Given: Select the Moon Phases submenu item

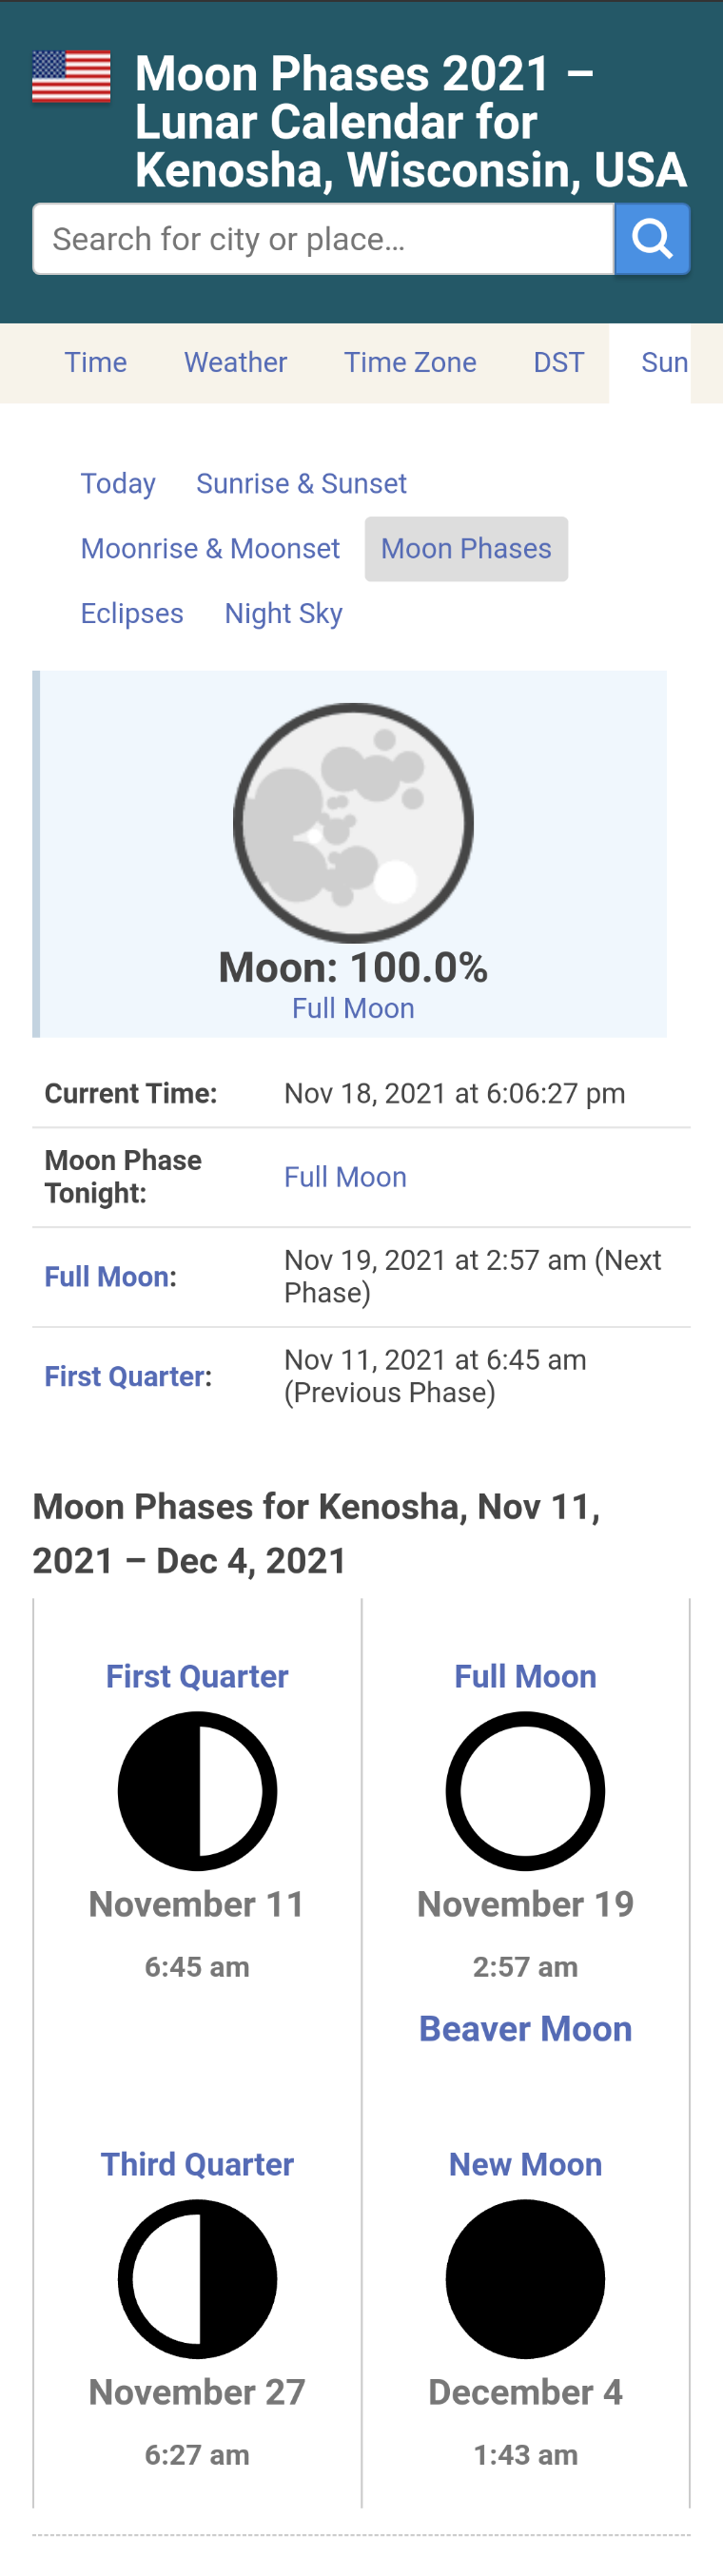Looking at the screenshot, I should [x=466, y=549].
